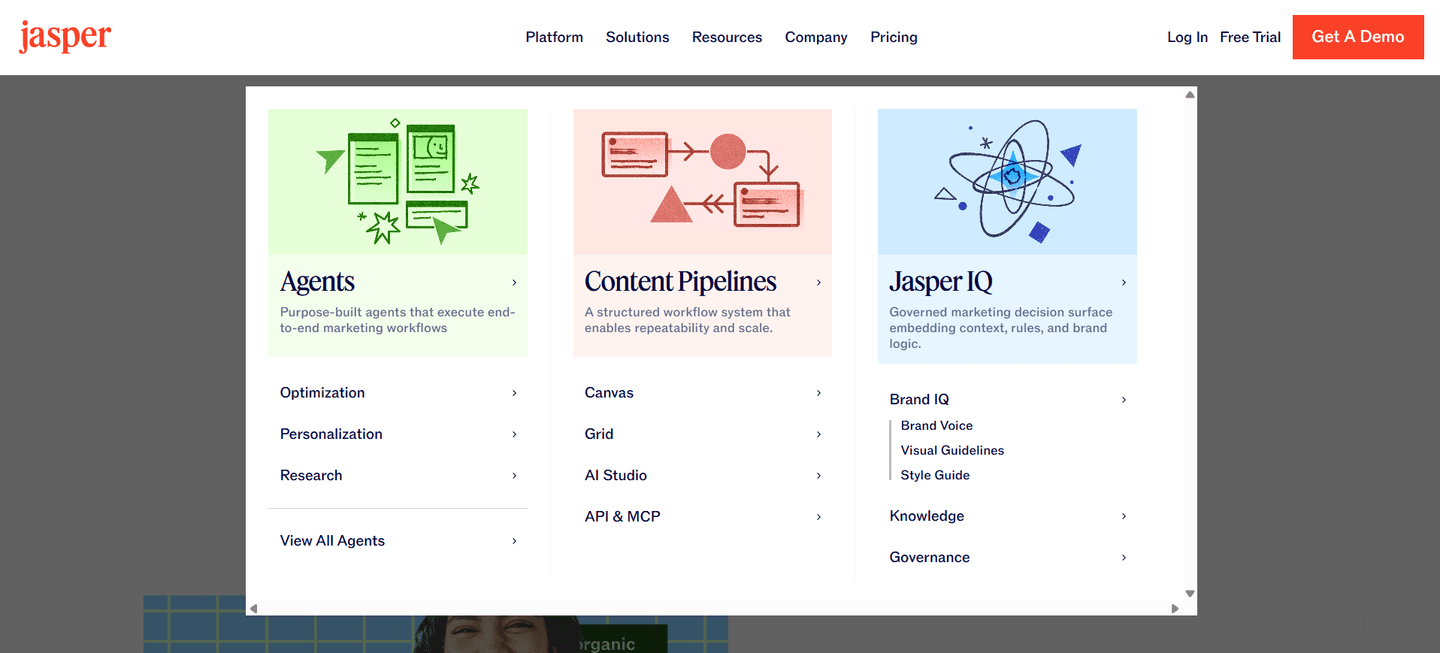The image size is (1440, 653).
Task: Open the Resources menu
Action: (727, 37)
